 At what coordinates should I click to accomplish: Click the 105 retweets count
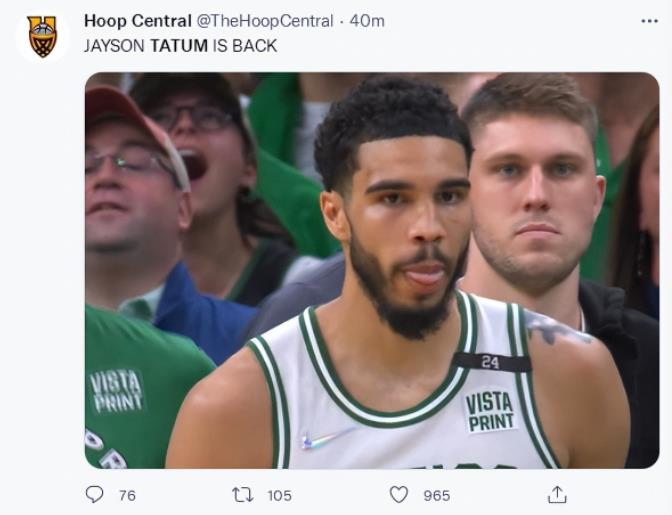279,496
